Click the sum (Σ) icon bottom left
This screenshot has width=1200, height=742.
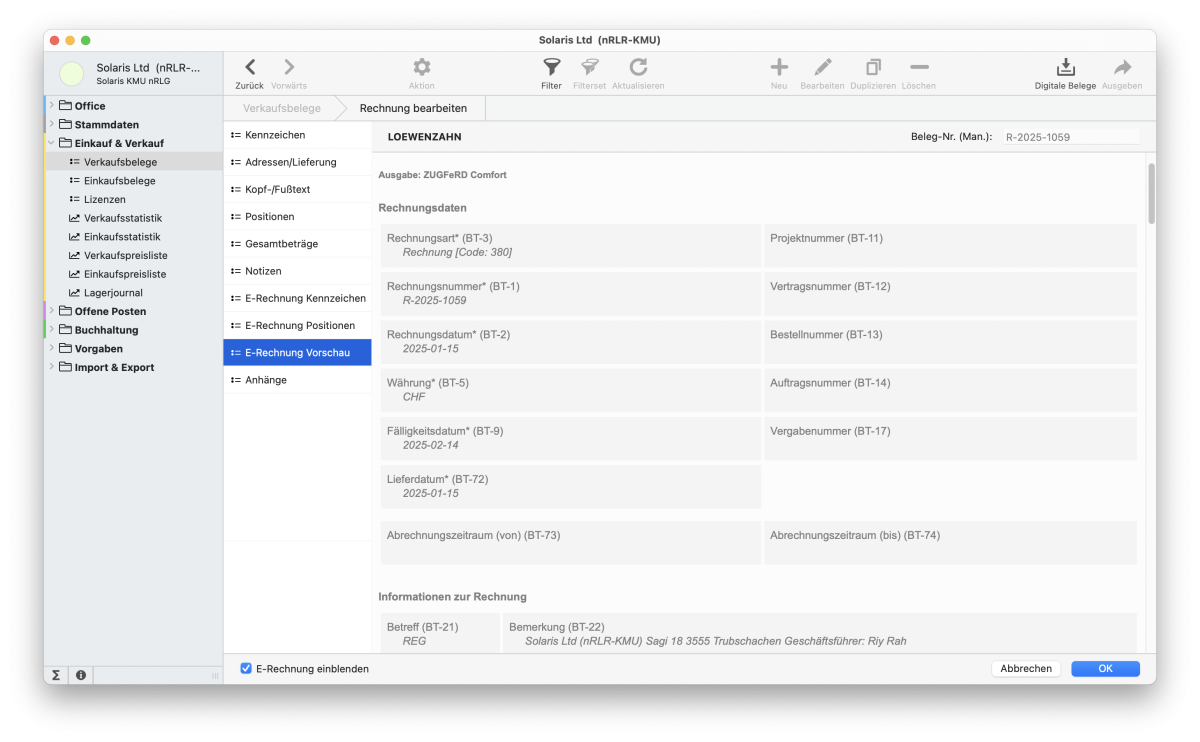(x=55, y=675)
